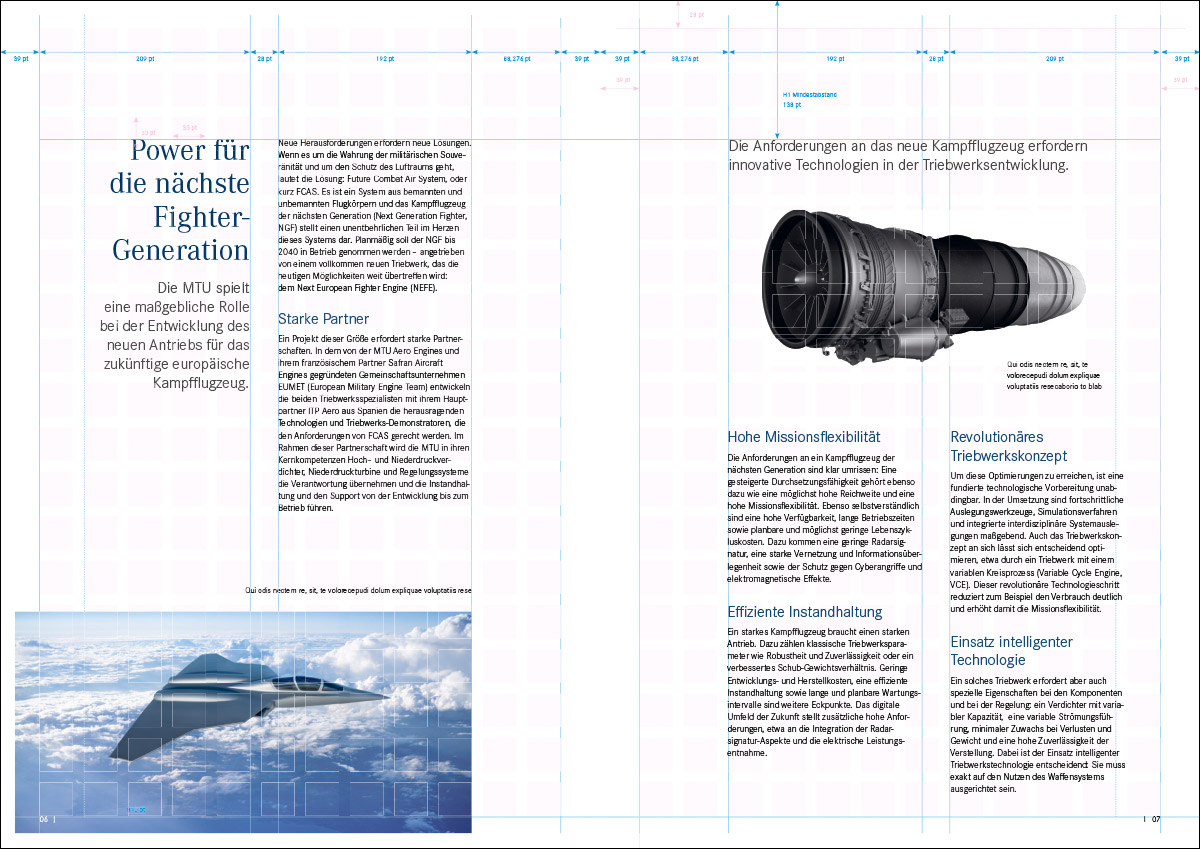Select the "Revolutionäres Triebwerkskonzept" heading
The image size is (1200, 849).
coord(1009,446)
